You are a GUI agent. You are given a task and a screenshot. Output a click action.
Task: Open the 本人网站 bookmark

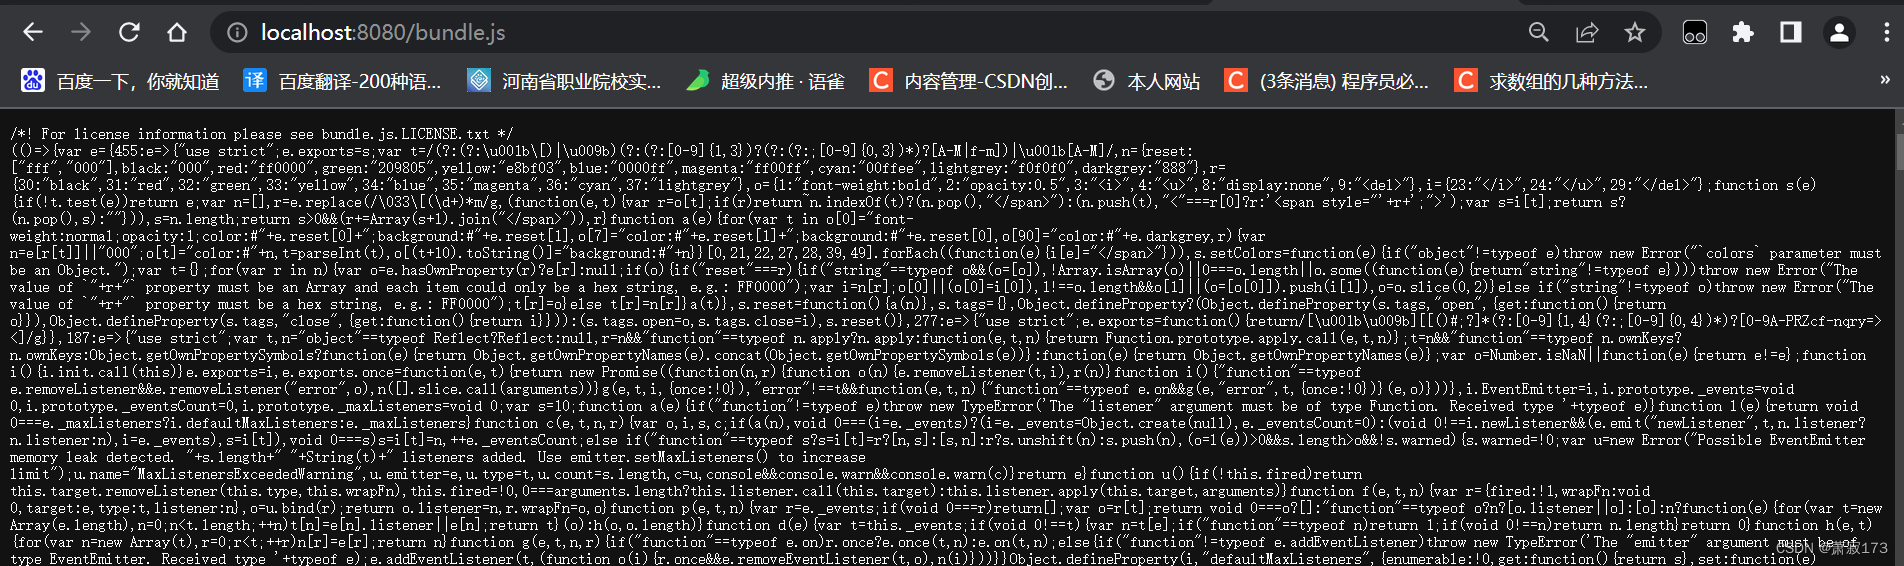coord(1147,81)
